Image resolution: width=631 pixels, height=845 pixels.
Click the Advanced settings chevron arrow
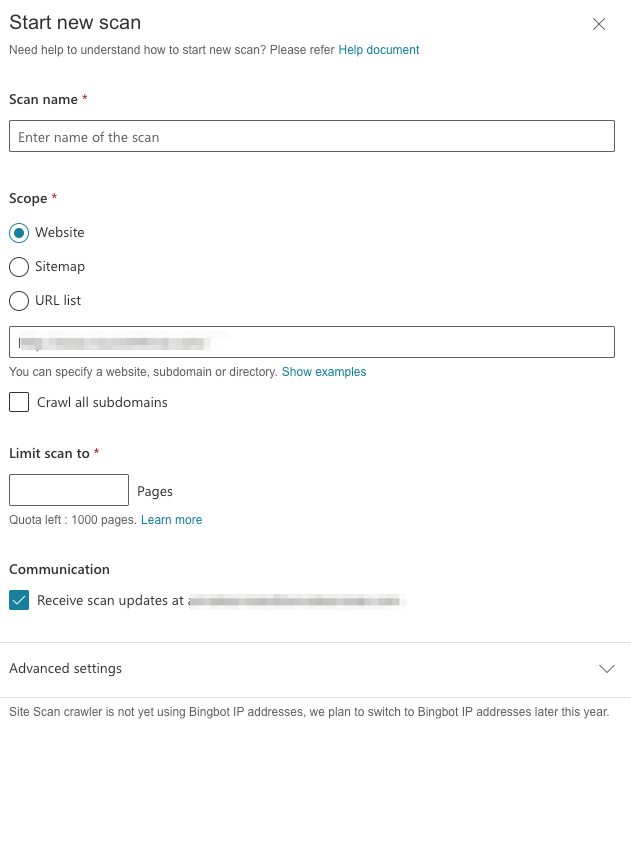607,668
